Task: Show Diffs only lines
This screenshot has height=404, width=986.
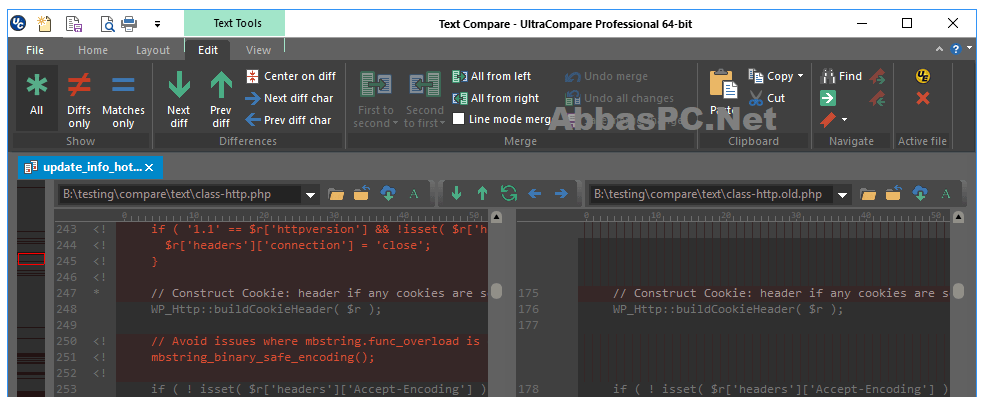Action: tap(79, 101)
